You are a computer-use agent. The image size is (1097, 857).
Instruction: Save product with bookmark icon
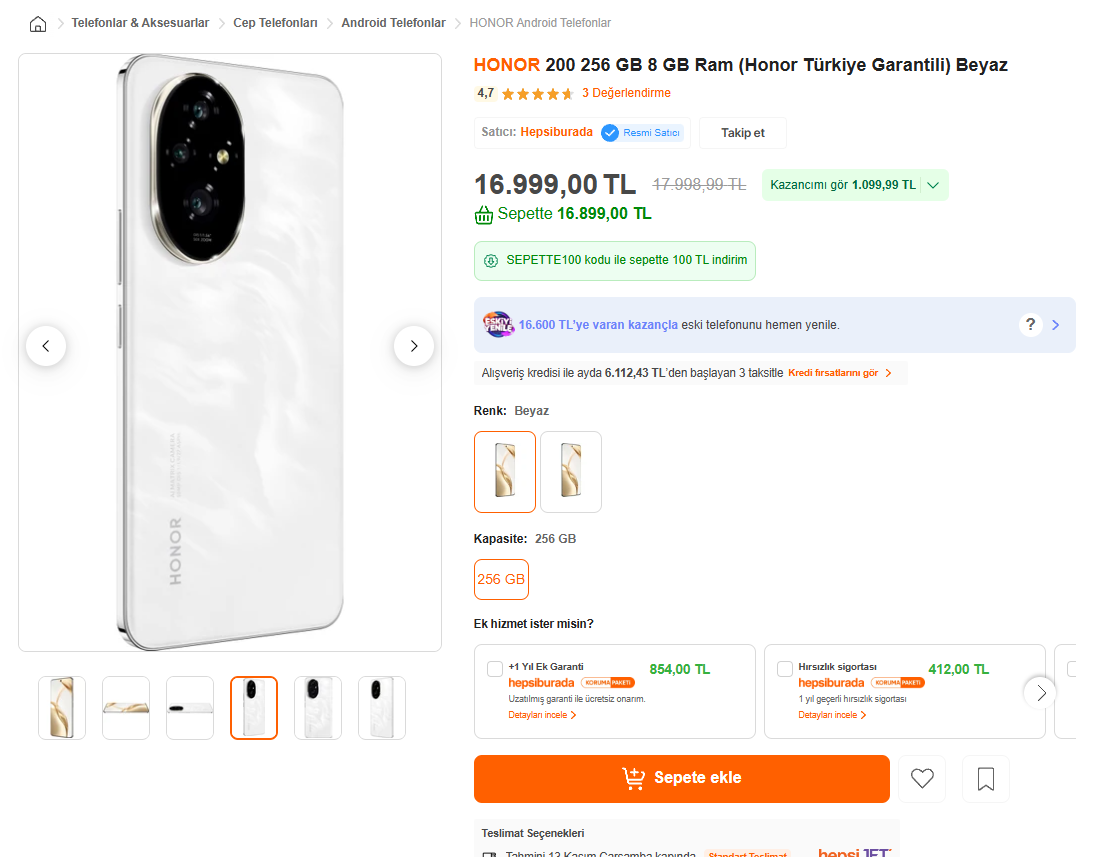coord(986,779)
